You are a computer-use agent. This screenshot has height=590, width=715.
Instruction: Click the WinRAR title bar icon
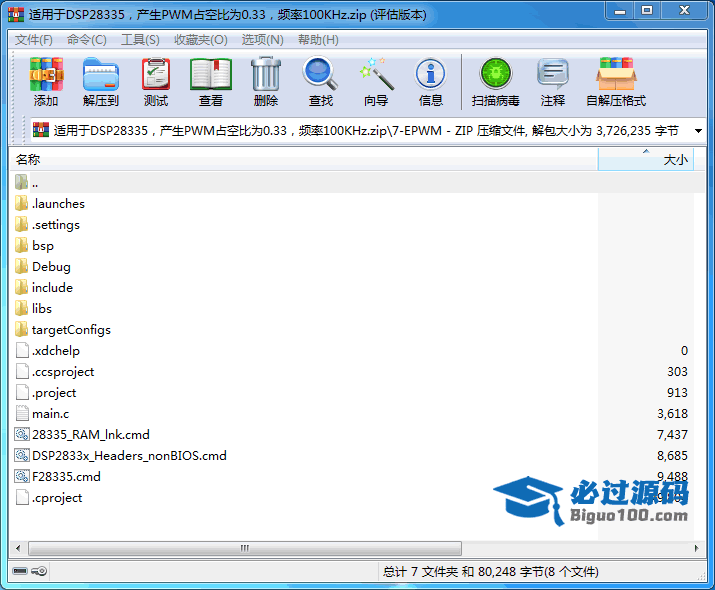pyautogui.click(x=16, y=15)
